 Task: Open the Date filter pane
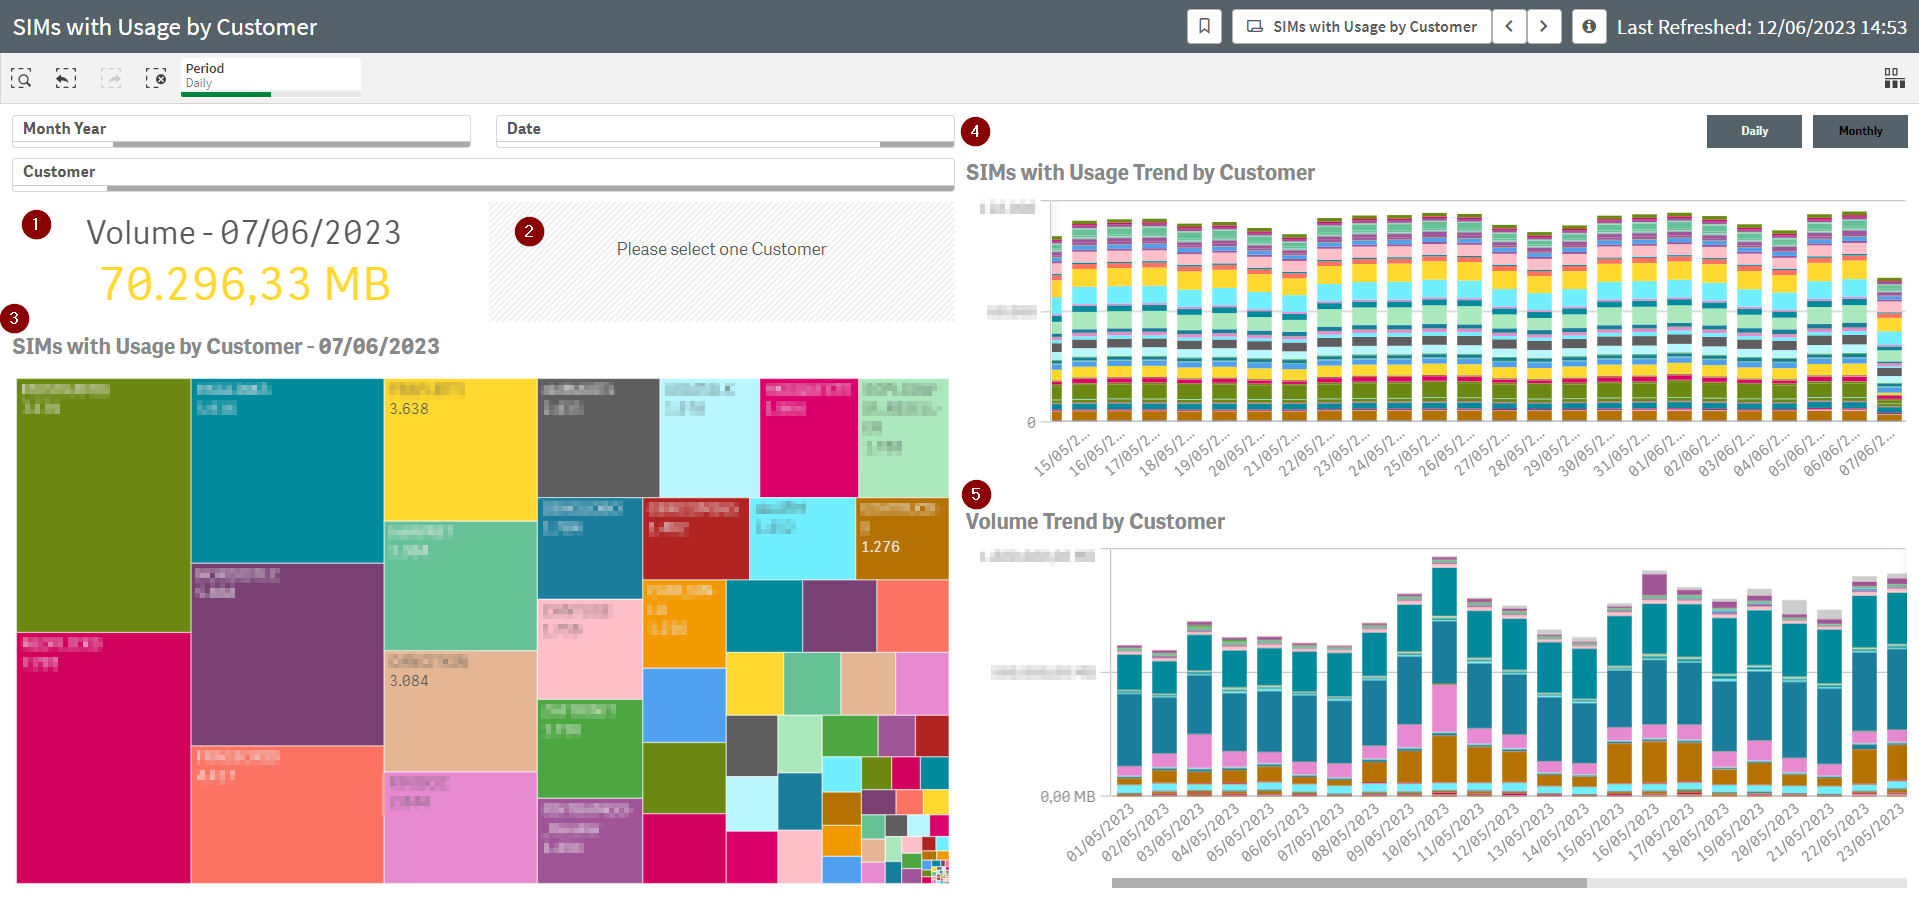click(x=724, y=129)
